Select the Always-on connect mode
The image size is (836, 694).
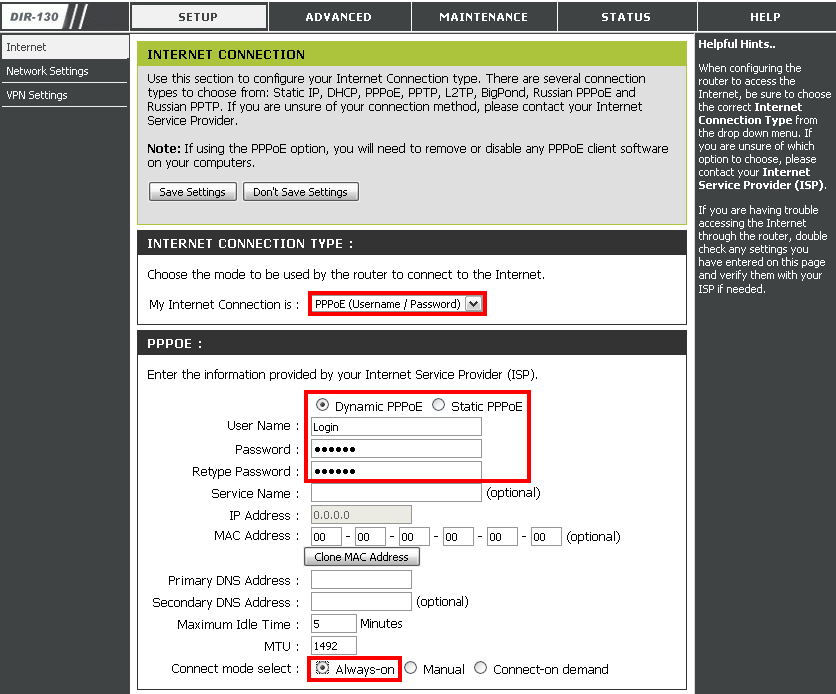click(x=322, y=668)
